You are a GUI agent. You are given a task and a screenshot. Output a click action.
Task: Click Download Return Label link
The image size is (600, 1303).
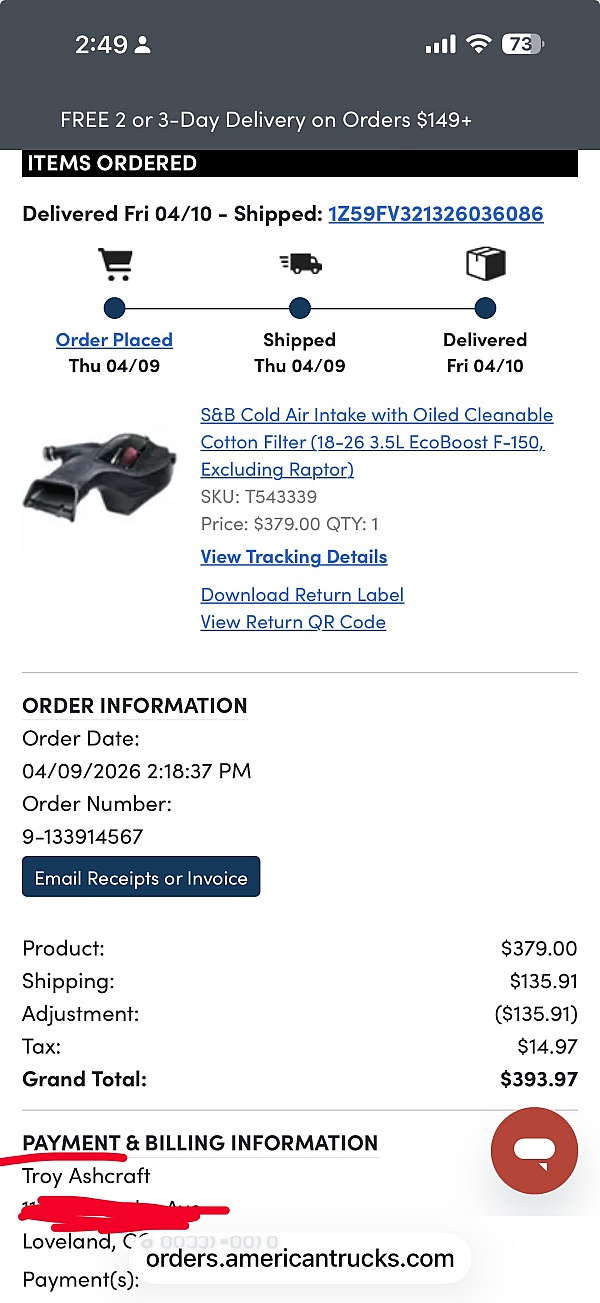coord(302,595)
